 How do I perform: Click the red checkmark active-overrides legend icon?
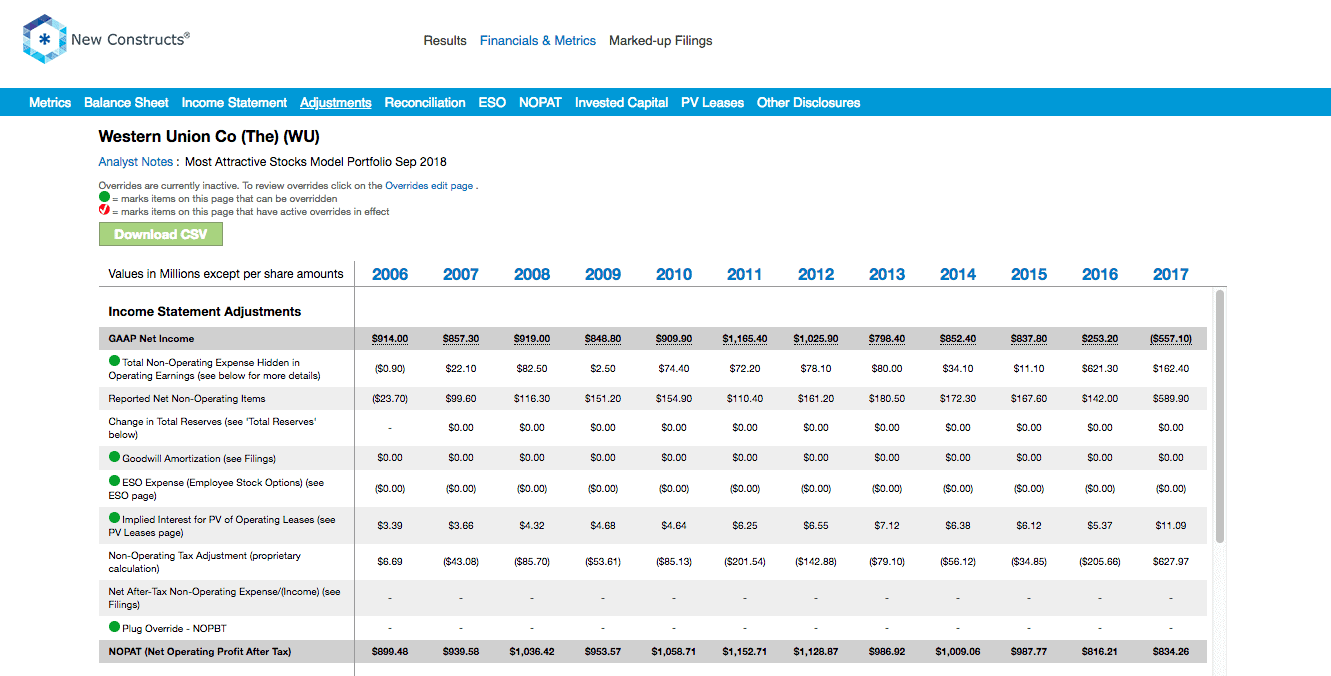click(x=104, y=211)
